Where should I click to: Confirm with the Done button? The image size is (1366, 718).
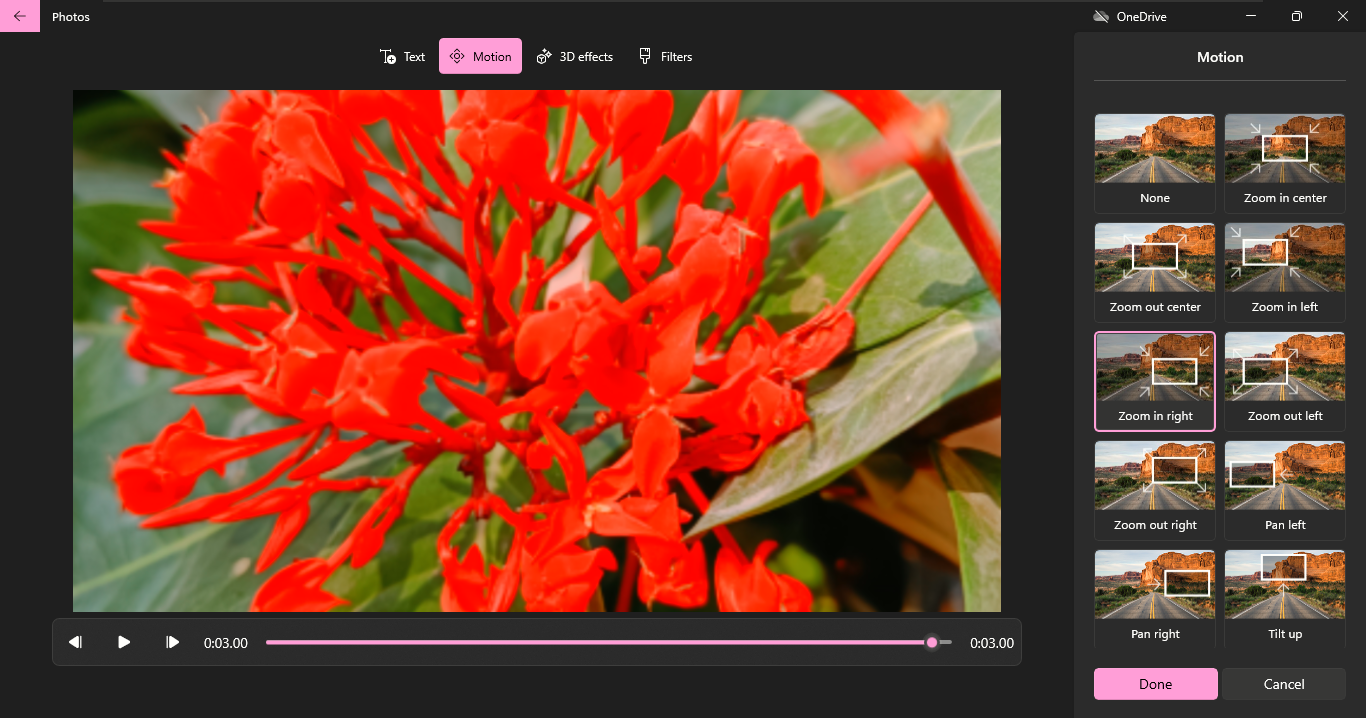tap(1155, 684)
